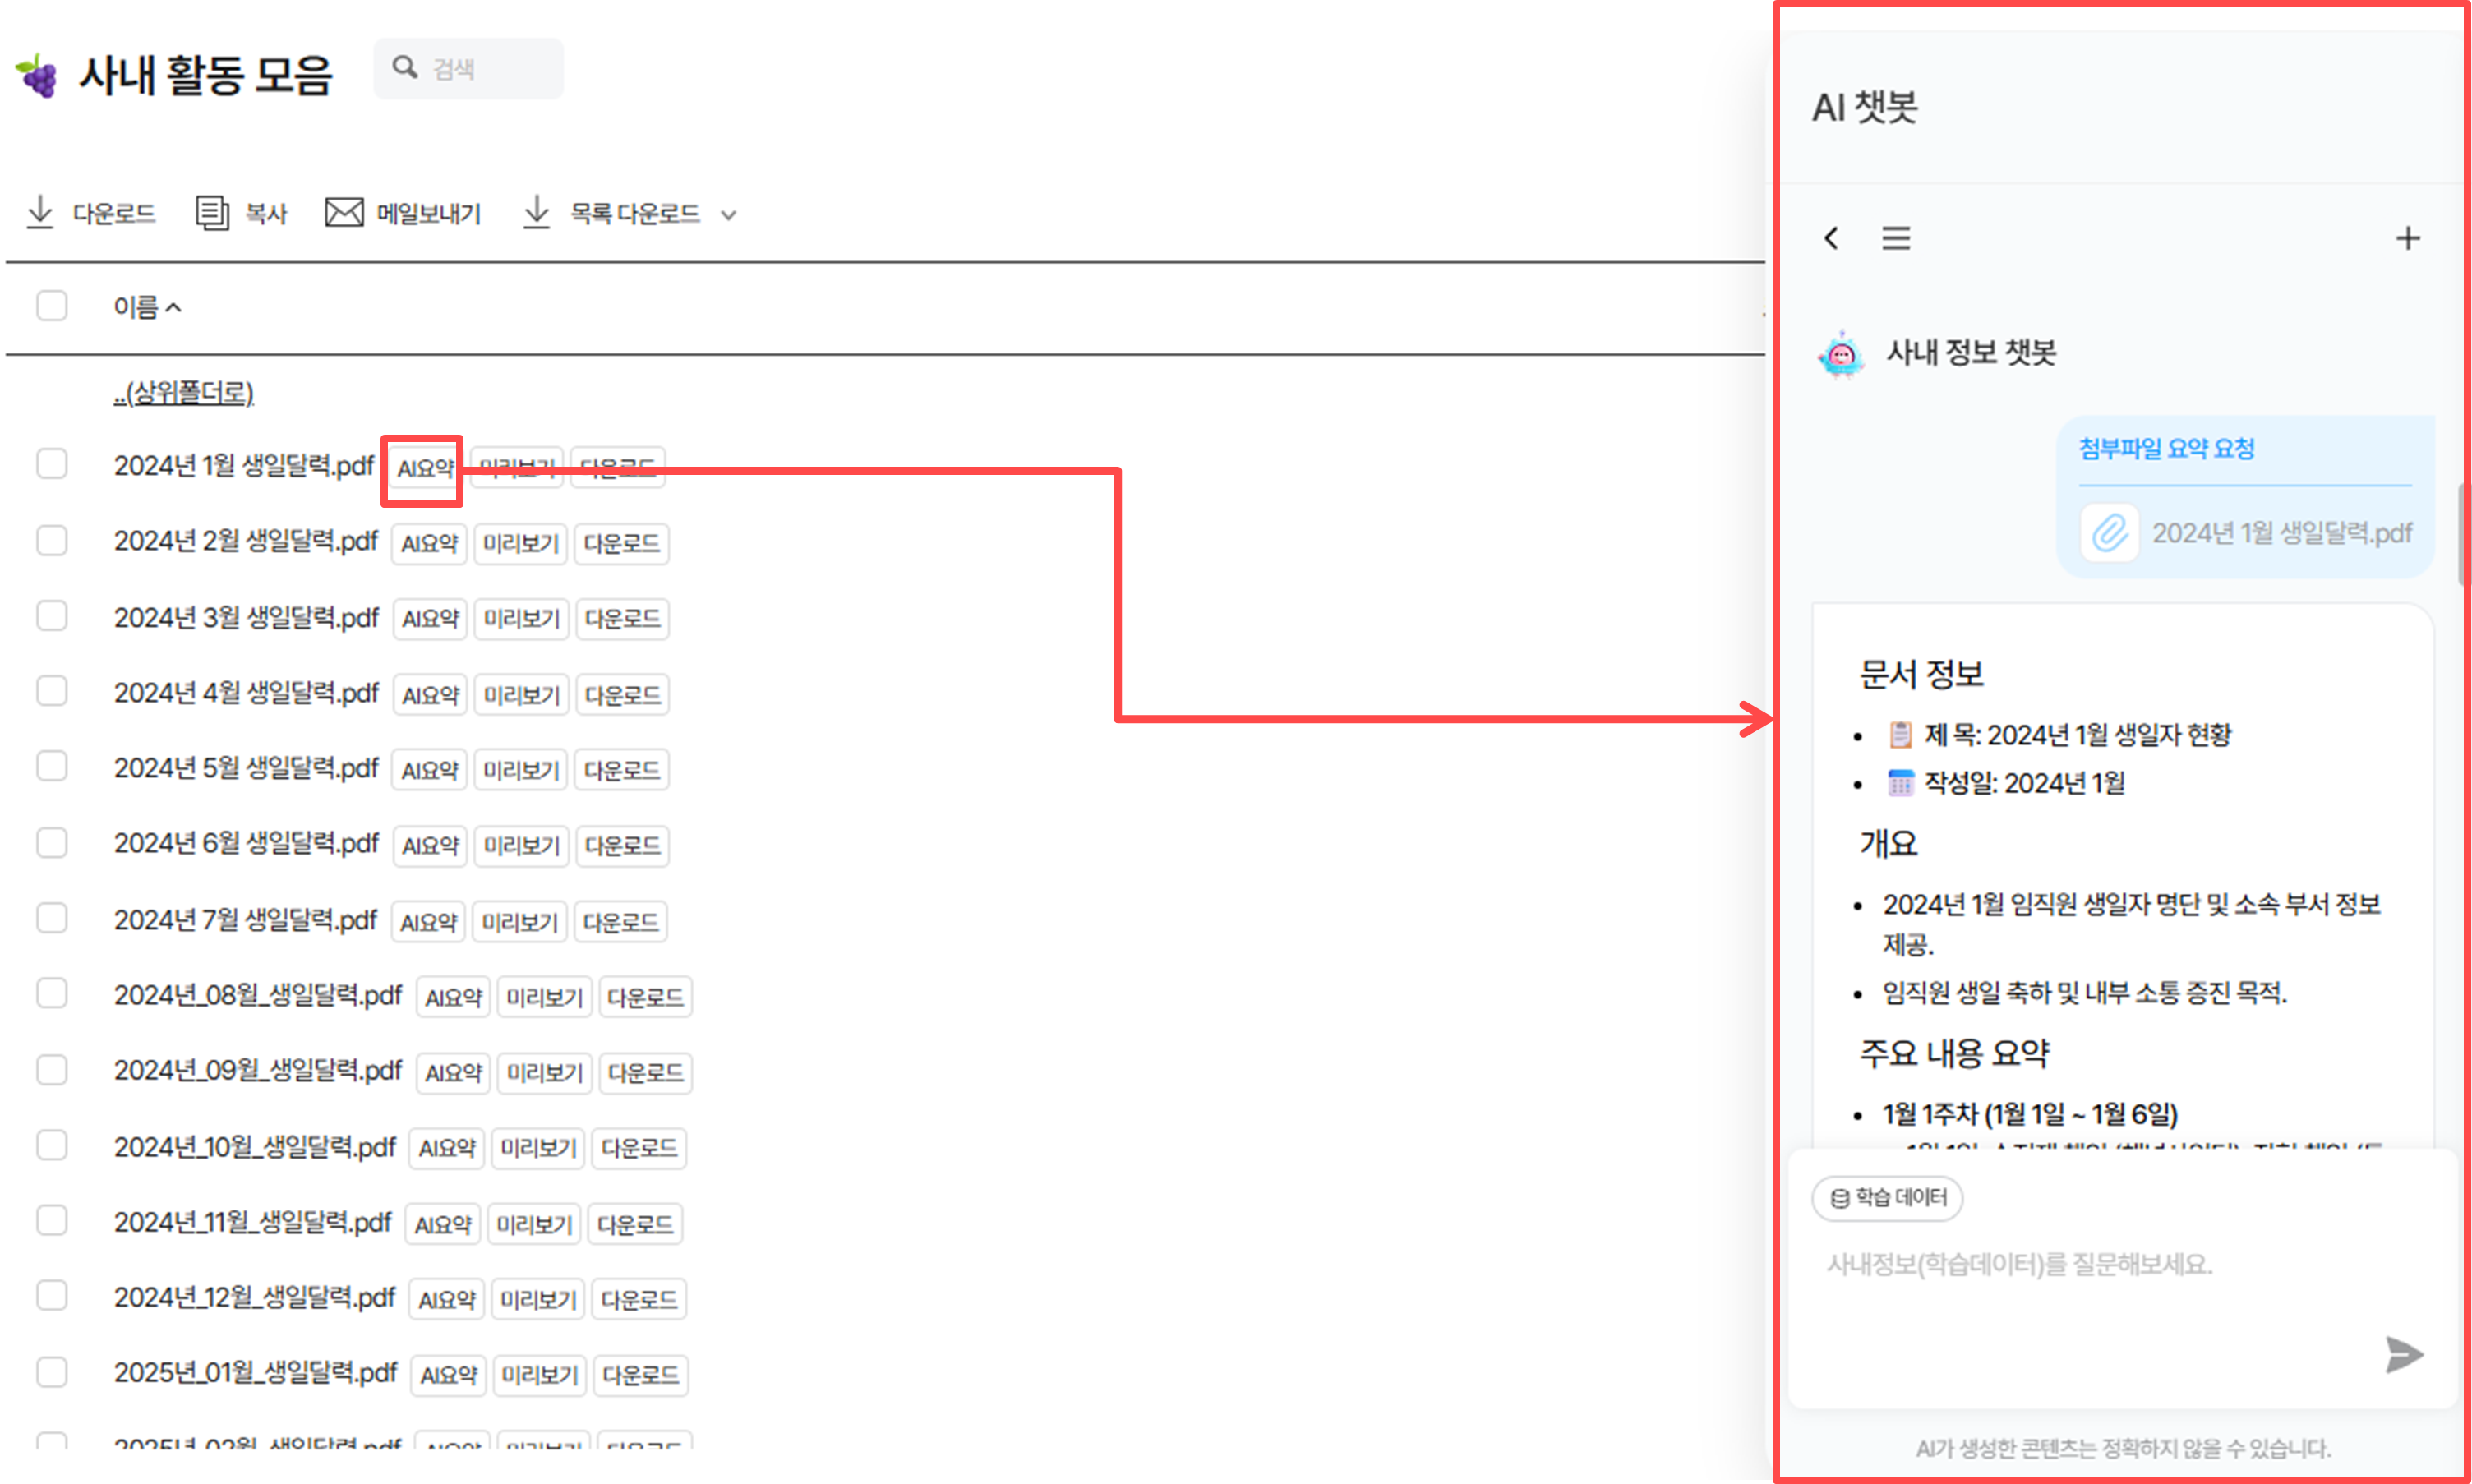Viewport: 2472px width, 1484px height.
Task: Click 다운로드 for 2024년_10월_생일달력.pdf
Action: click(x=639, y=1148)
